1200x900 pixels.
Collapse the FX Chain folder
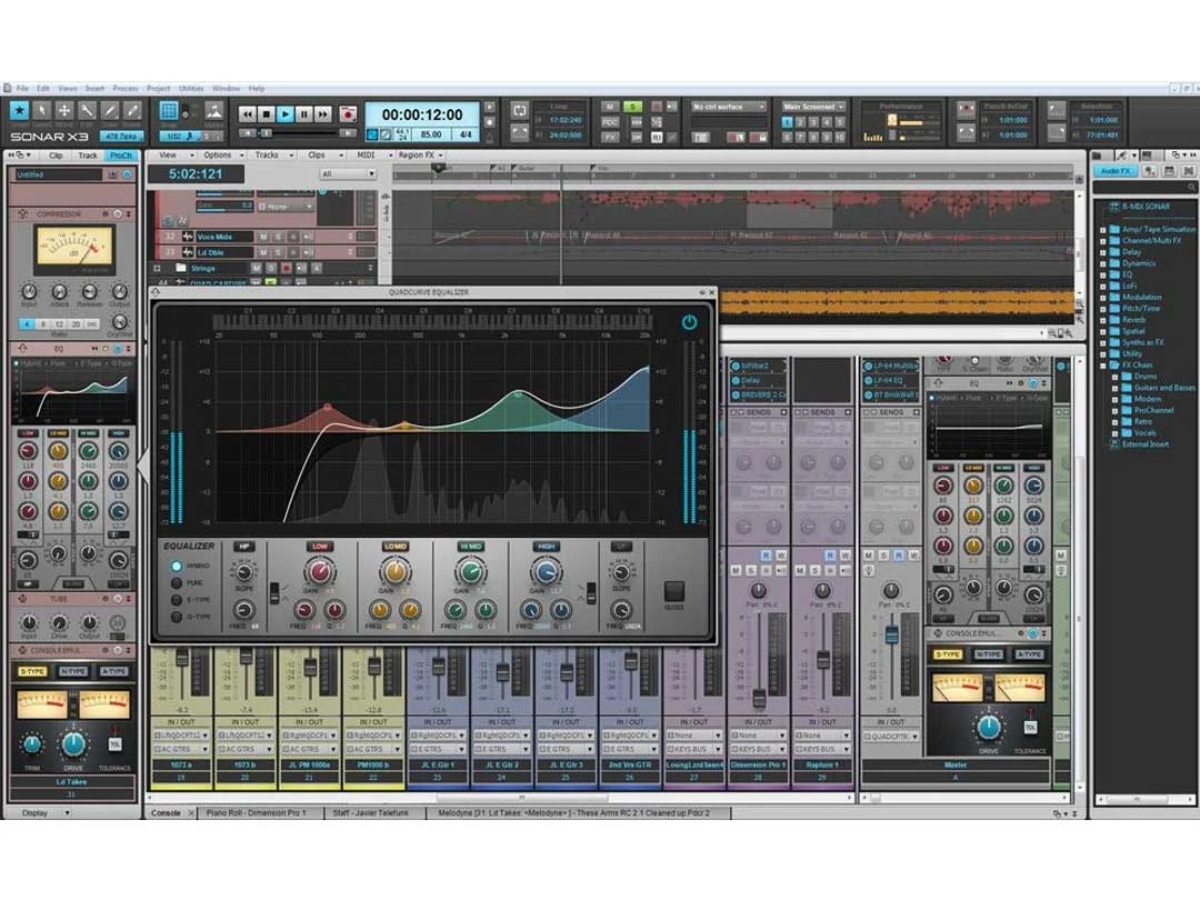click(1104, 365)
